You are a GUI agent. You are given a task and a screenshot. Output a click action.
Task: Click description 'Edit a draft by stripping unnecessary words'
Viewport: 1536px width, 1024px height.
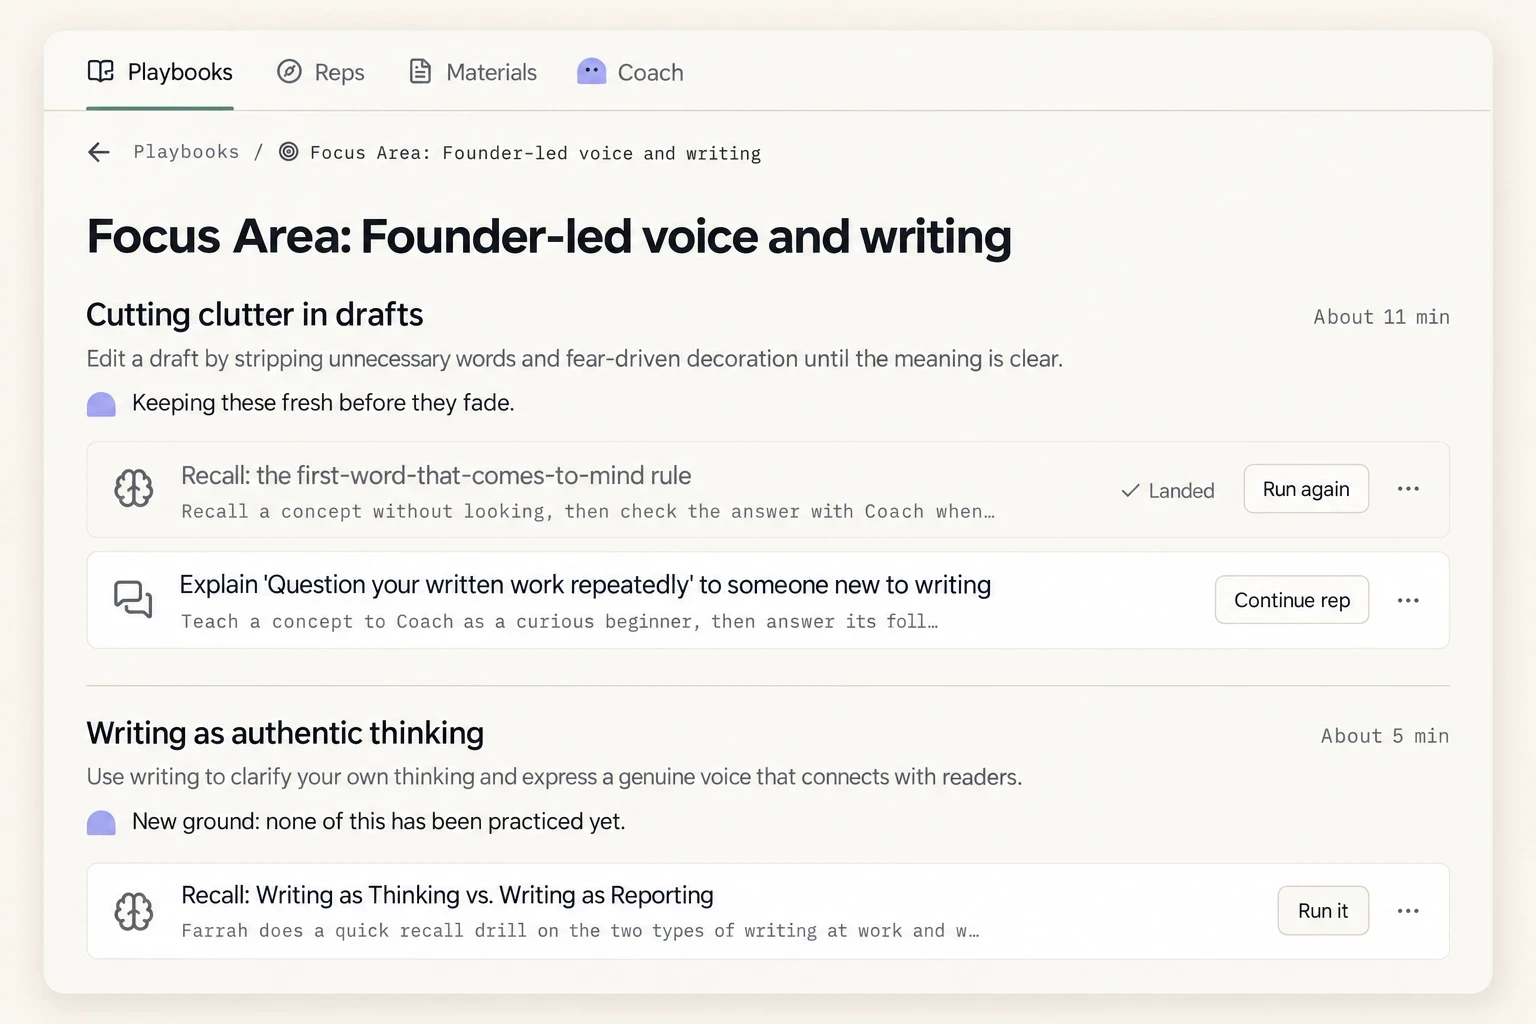(x=575, y=359)
